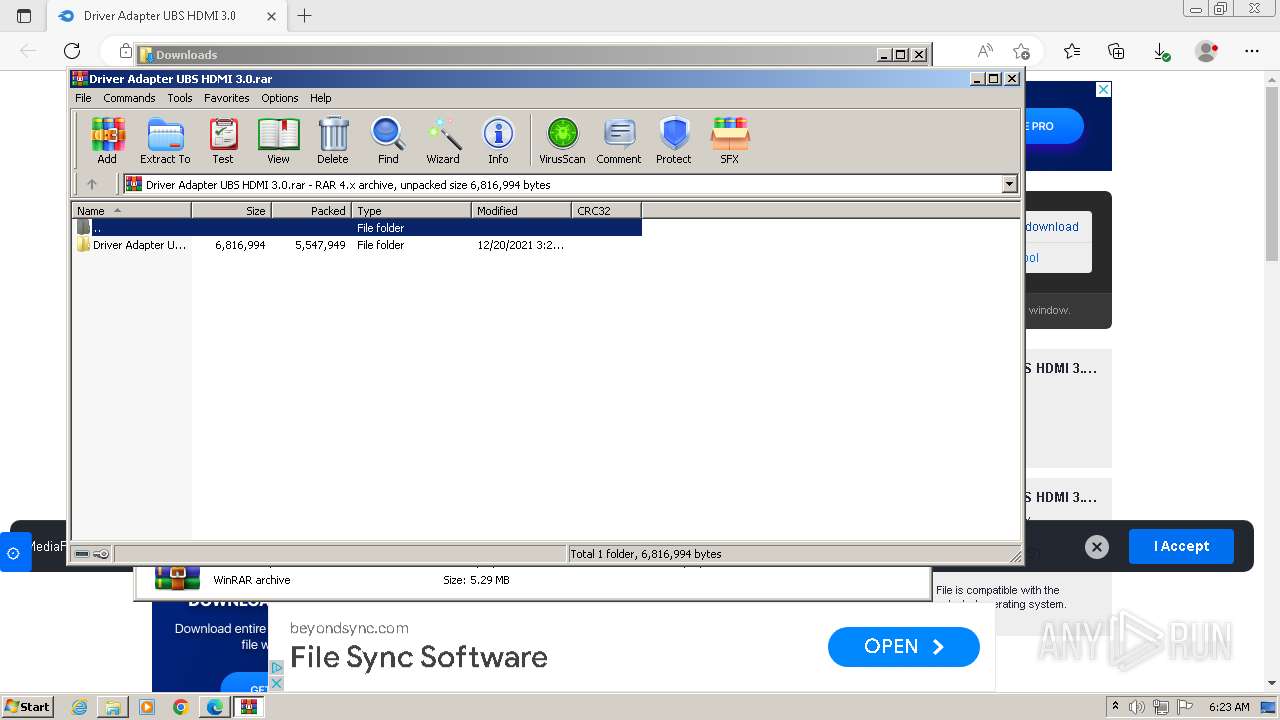
Task: Open the Edge collections icon
Action: click(x=1117, y=51)
